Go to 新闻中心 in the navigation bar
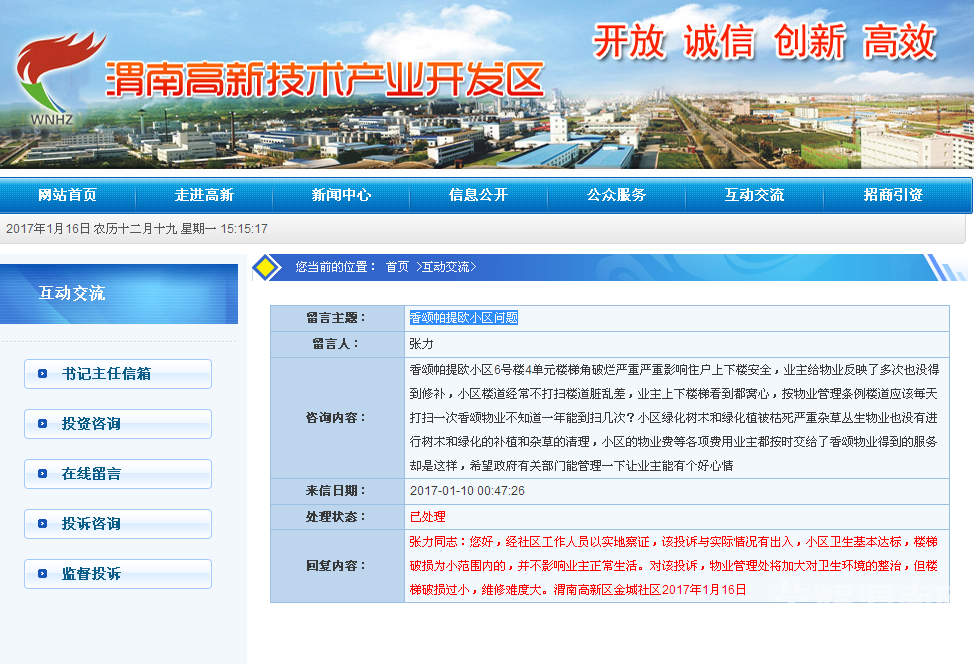 pyautogui.click(x=342, y=195)
